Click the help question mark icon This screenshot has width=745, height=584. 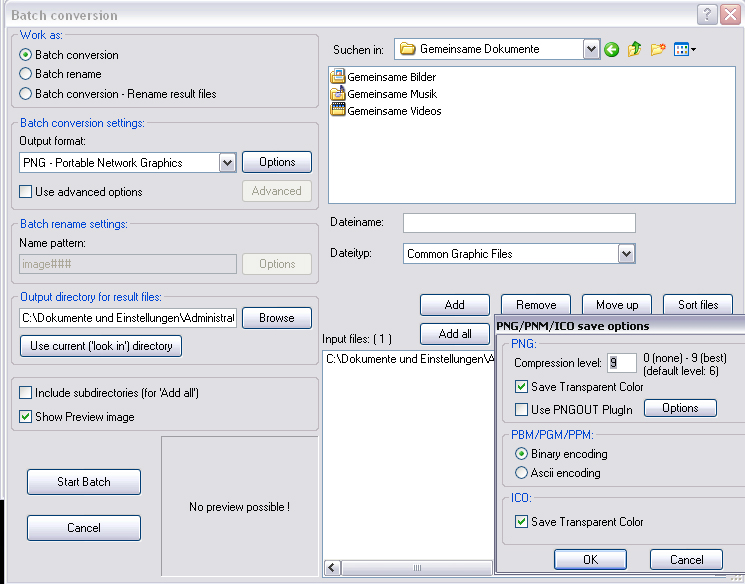coord(707,14)
